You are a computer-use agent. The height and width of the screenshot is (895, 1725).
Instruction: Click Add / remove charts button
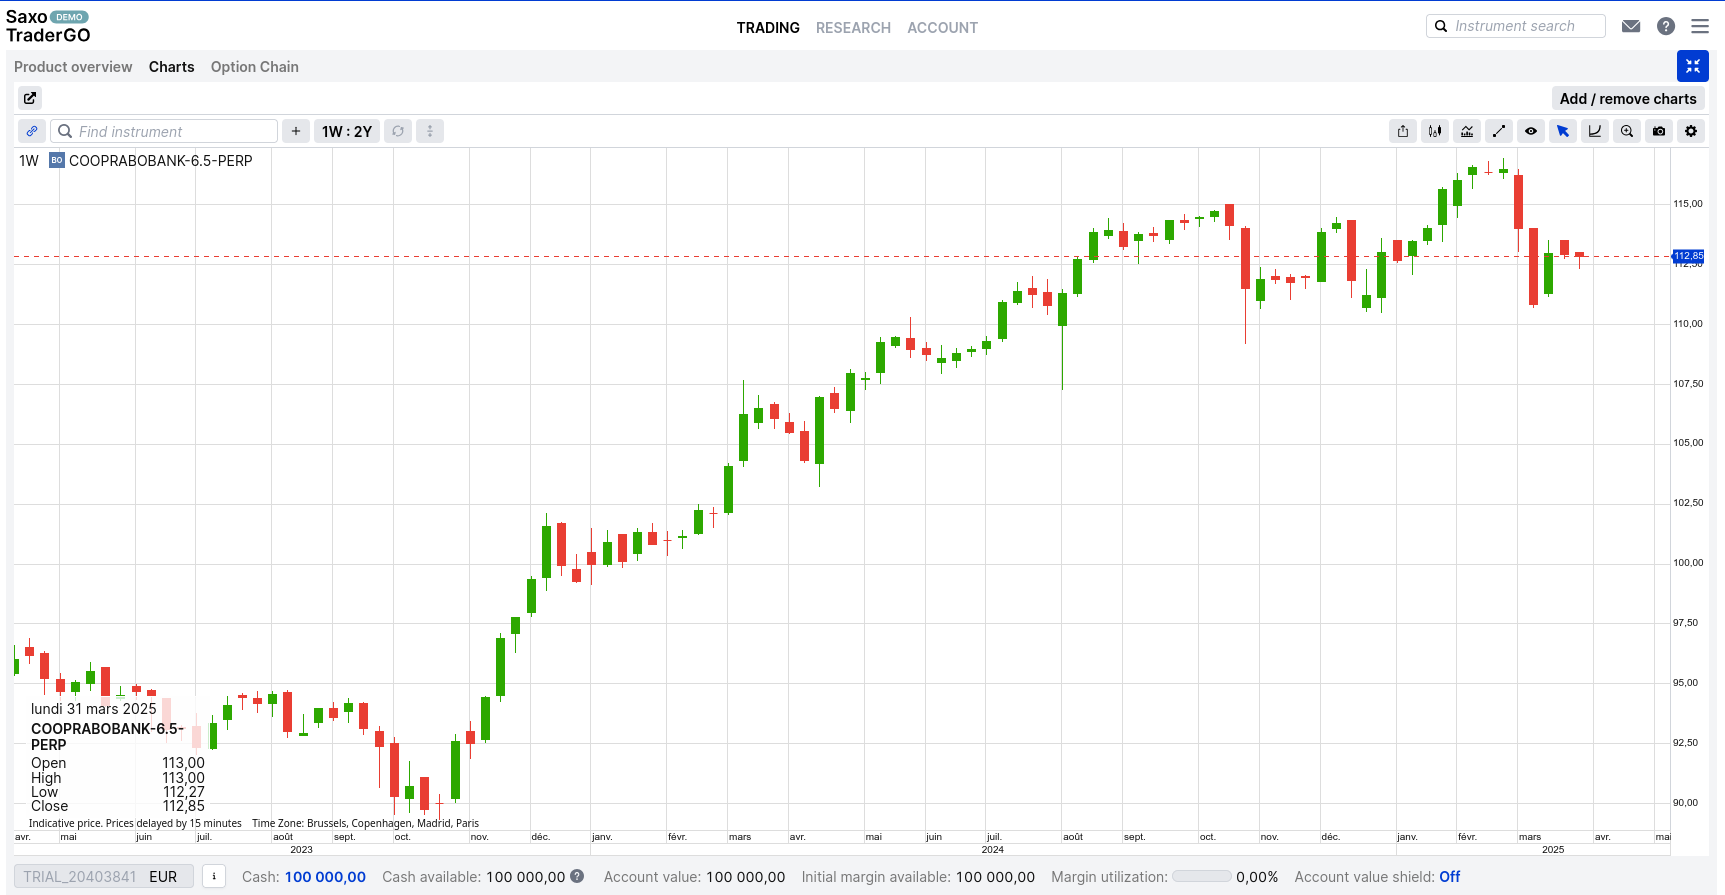tap(1628, 98)
